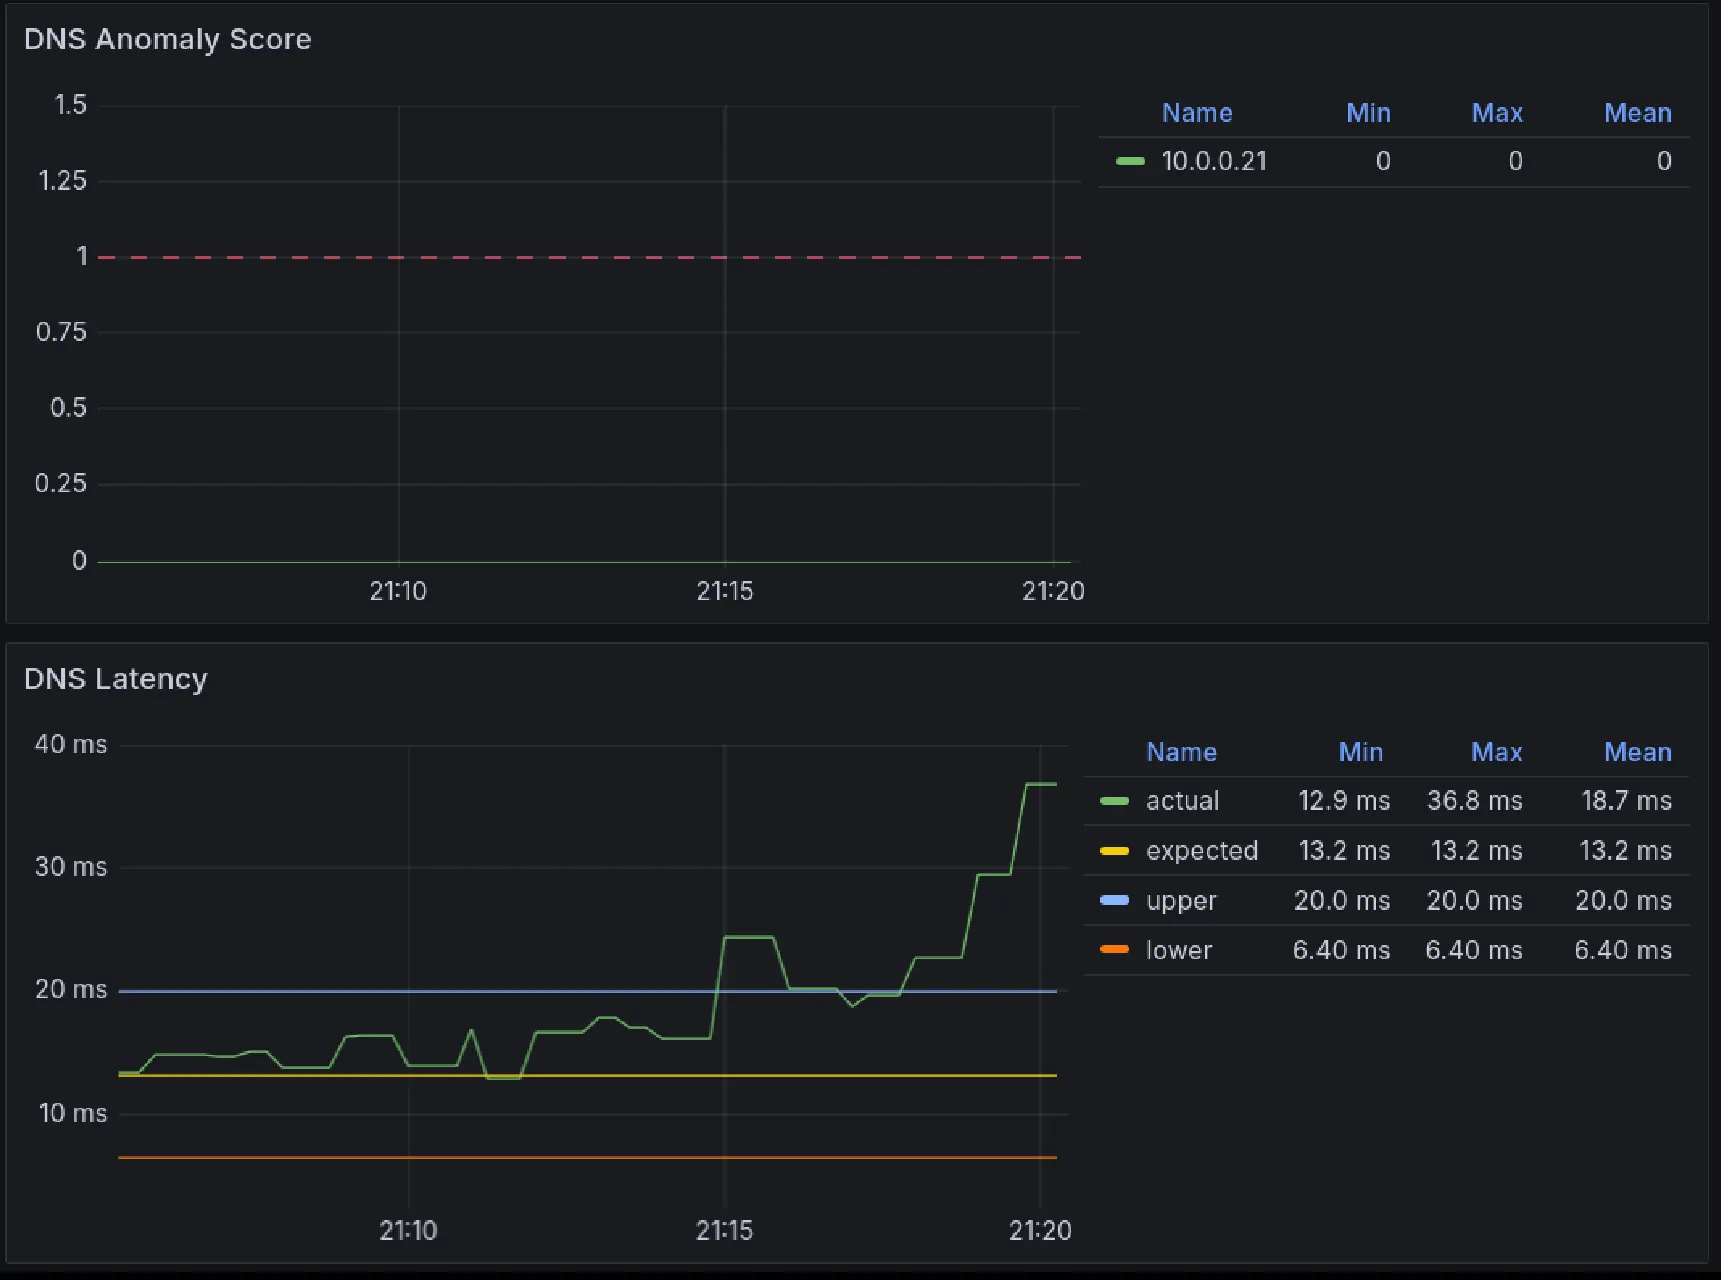This screenshot has width=1721, height=1280.
Task: Sort latency legend by Max header
Action: point(1497,752)
